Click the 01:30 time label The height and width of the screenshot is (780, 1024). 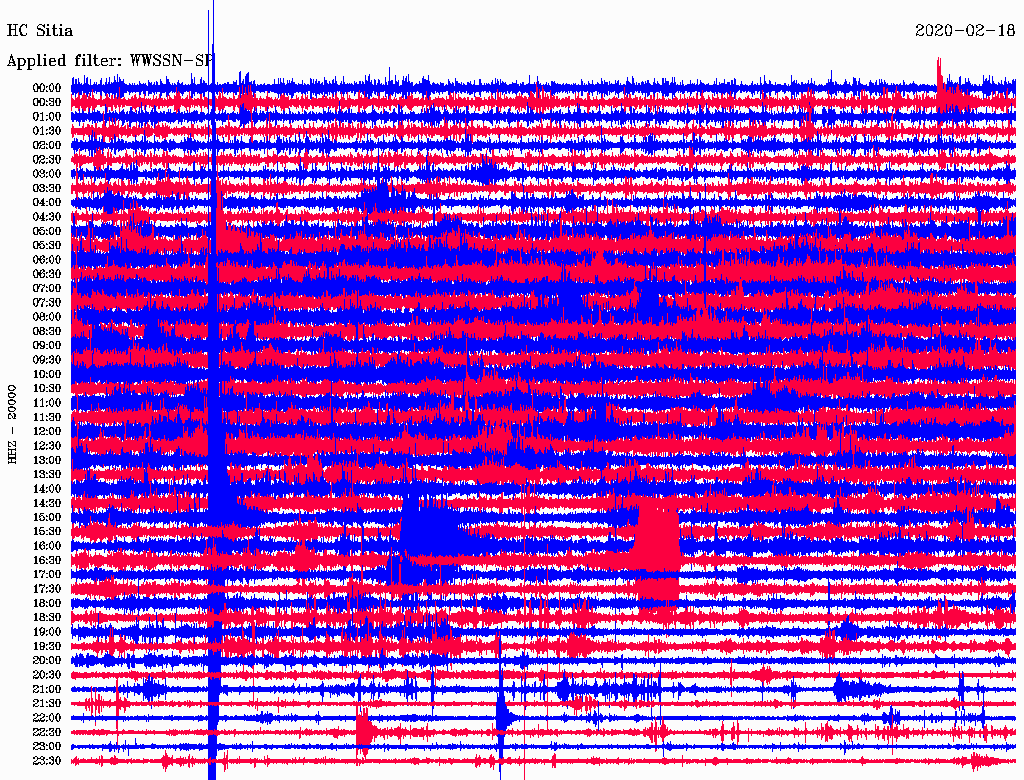(x=47, y=131)
